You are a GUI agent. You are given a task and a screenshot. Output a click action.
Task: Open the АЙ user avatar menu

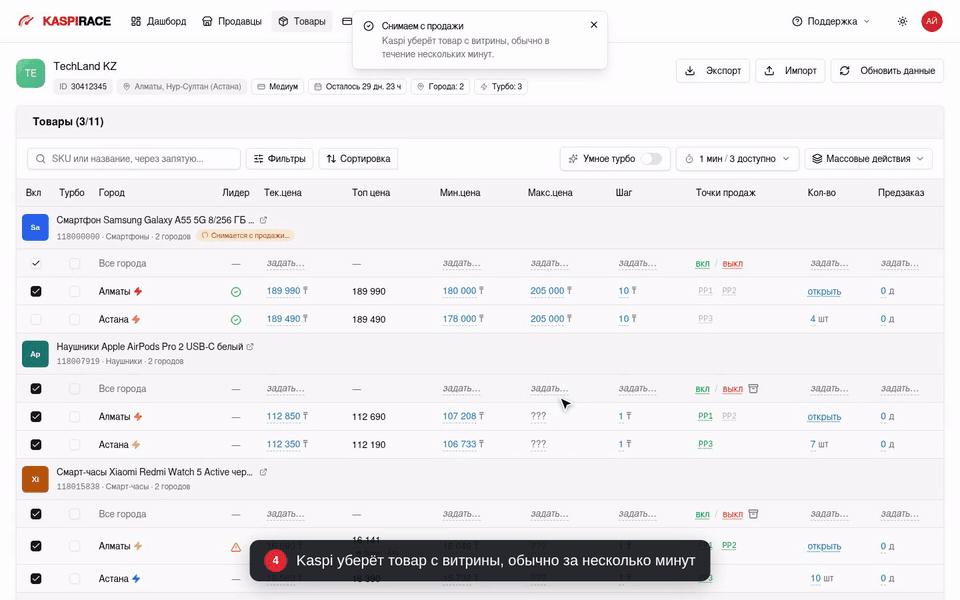pyautogui.click(x=931, y=21)
